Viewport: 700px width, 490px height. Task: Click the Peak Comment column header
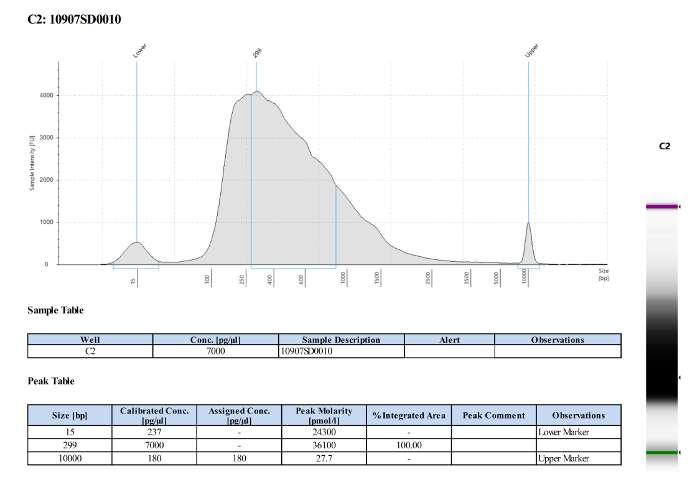coord(494,415)
